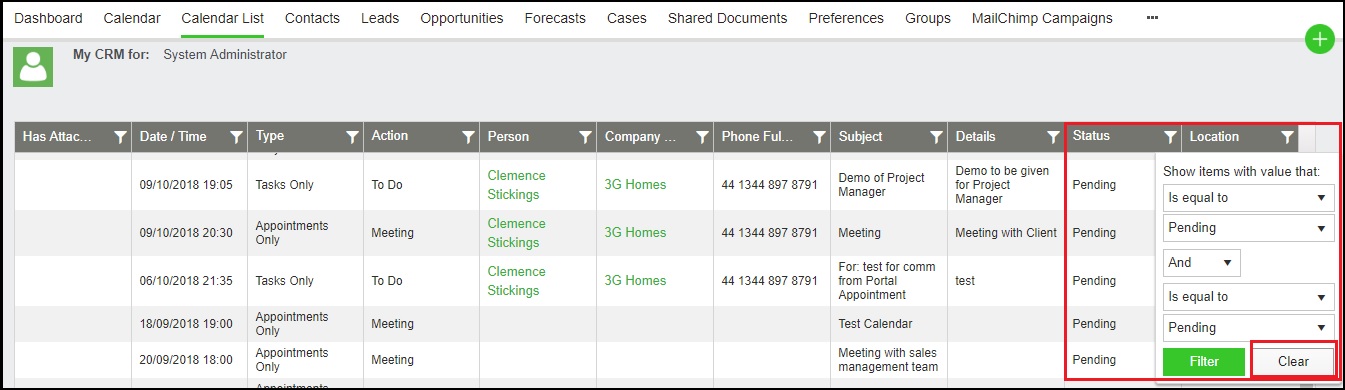Click the green plus add button

pos(1320,40)
